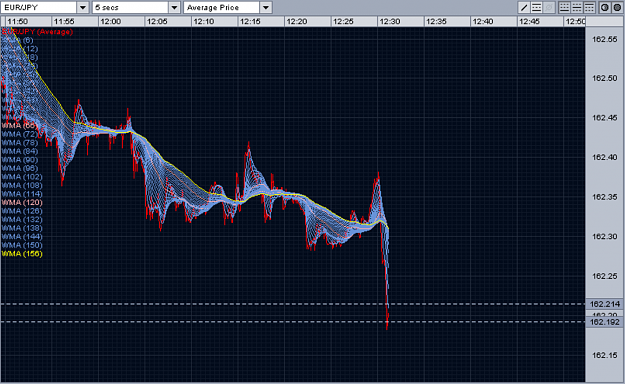Click the 12:45 time axis label
Screen dimensions: 625x384
pos(529,22)
